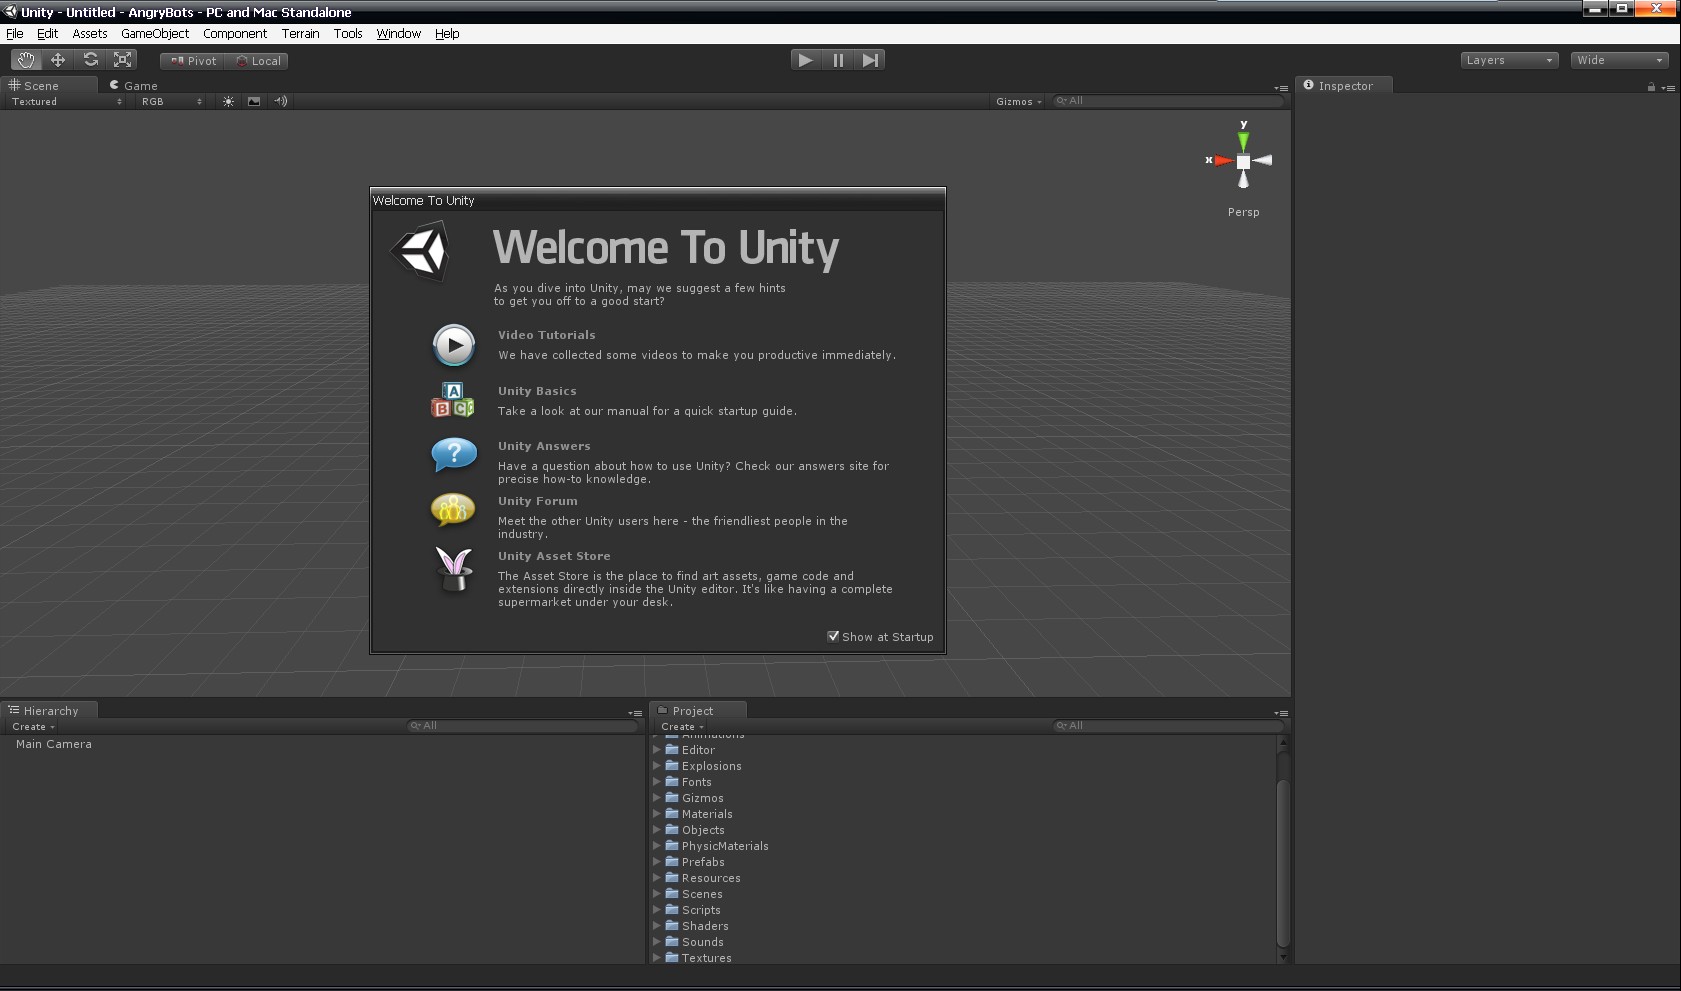This screenshot has height=991, width=1681.
Task: Open the Textured draw mode dropdown
Action: pyautogui.click(x=66, y=101)
